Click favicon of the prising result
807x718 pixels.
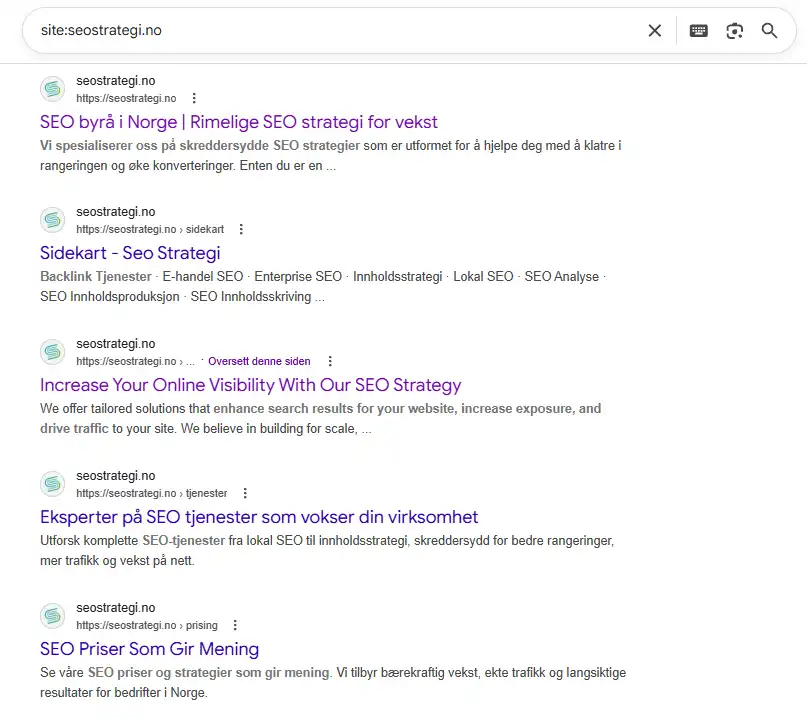pyautogui.click(x=53, y=616)
